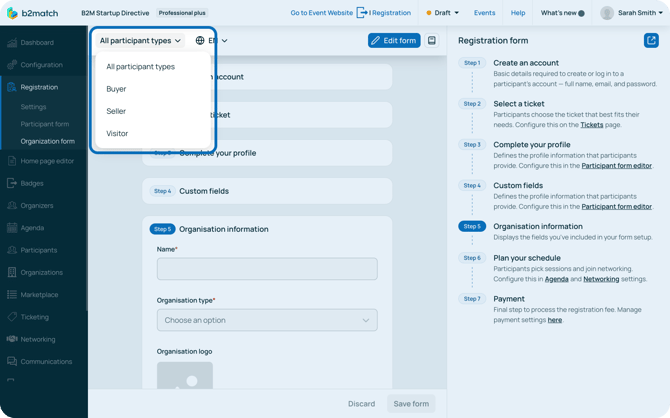Open registration form in external window icon
Viewport: 670px width, 418px height.
point(651,40)
